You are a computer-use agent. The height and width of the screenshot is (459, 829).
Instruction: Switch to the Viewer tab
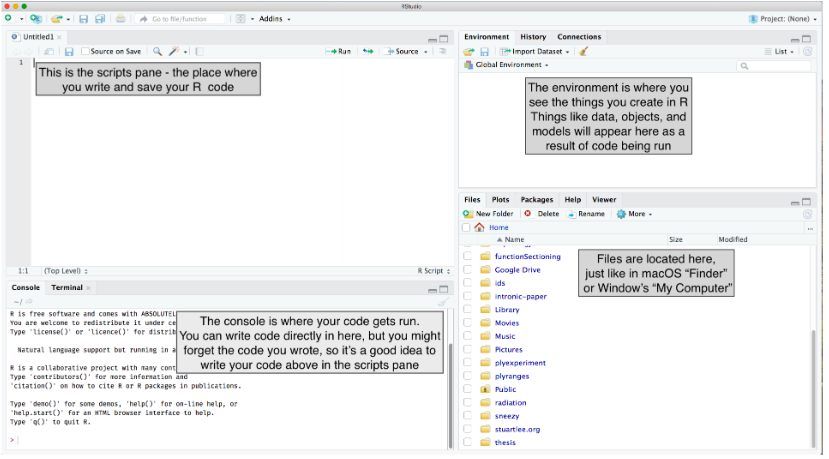coord(604,200)
